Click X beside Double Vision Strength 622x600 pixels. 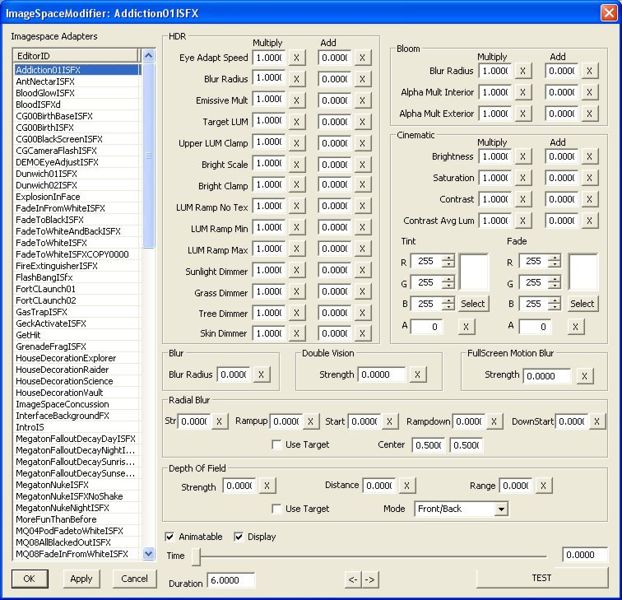(x=417, y=375)
